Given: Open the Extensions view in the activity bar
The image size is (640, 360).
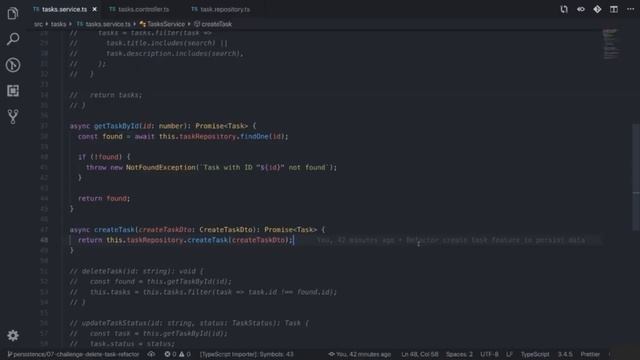Looking at the screenshot, I should 13,91.
